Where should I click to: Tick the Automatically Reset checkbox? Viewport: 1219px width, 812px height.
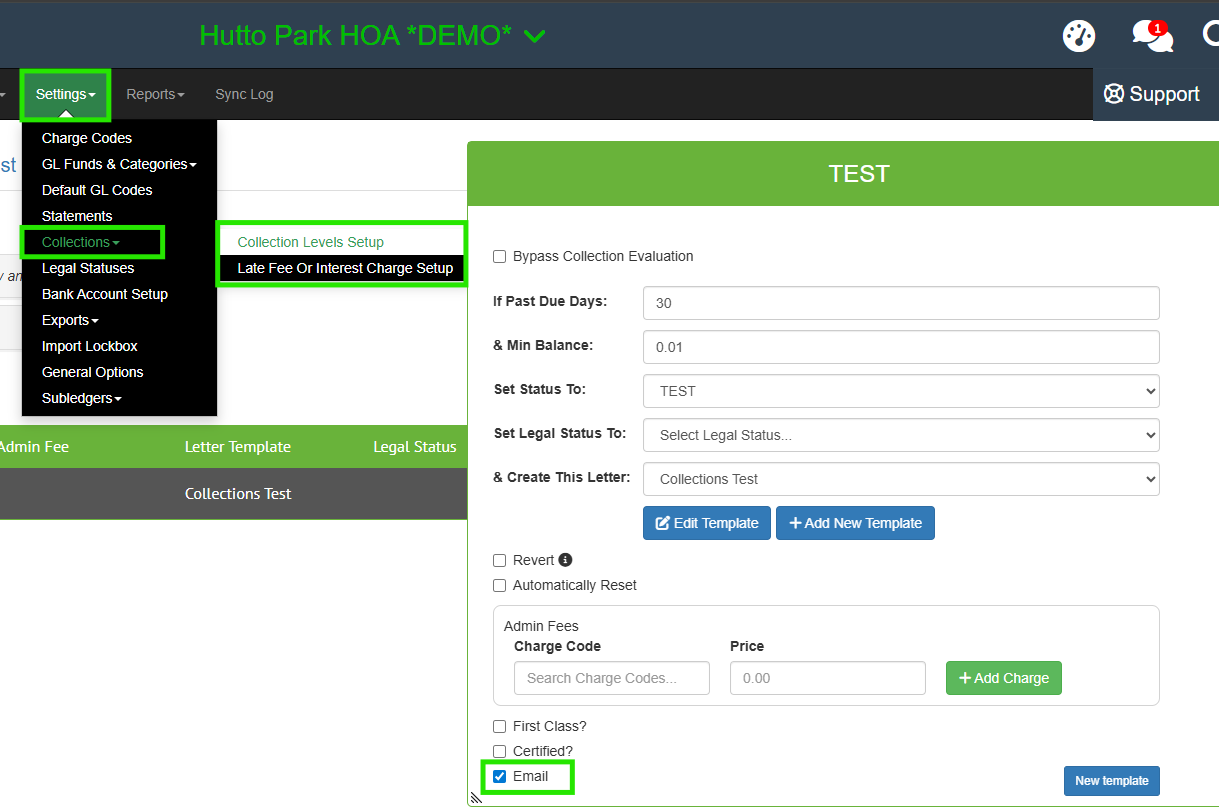pos(500,585)
